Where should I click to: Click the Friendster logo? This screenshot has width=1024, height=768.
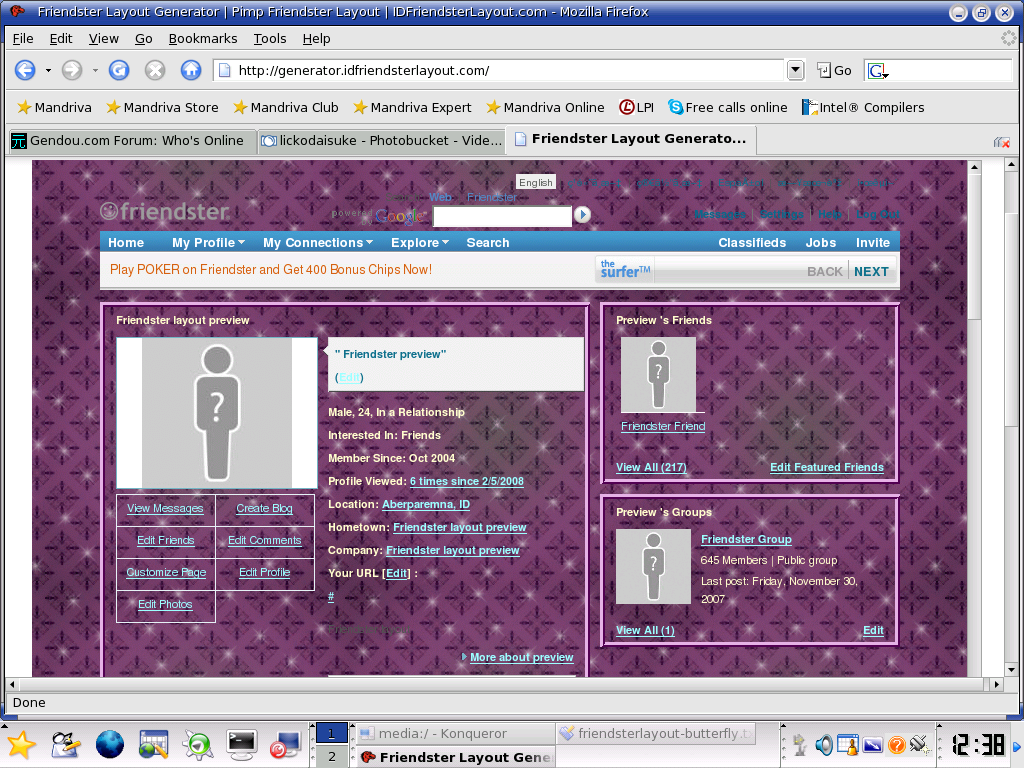[165, 212]
